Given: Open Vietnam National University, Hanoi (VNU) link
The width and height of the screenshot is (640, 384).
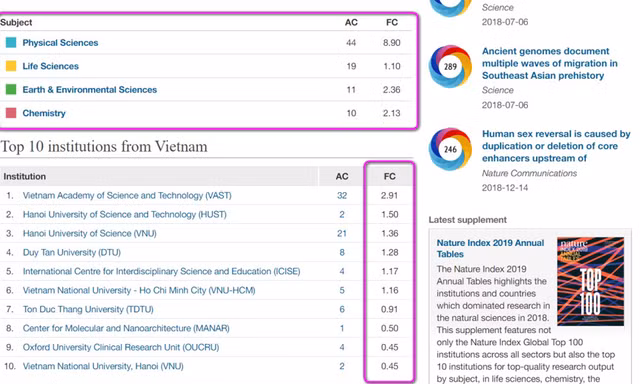Looking at the screenshot, I should (103, 366).
